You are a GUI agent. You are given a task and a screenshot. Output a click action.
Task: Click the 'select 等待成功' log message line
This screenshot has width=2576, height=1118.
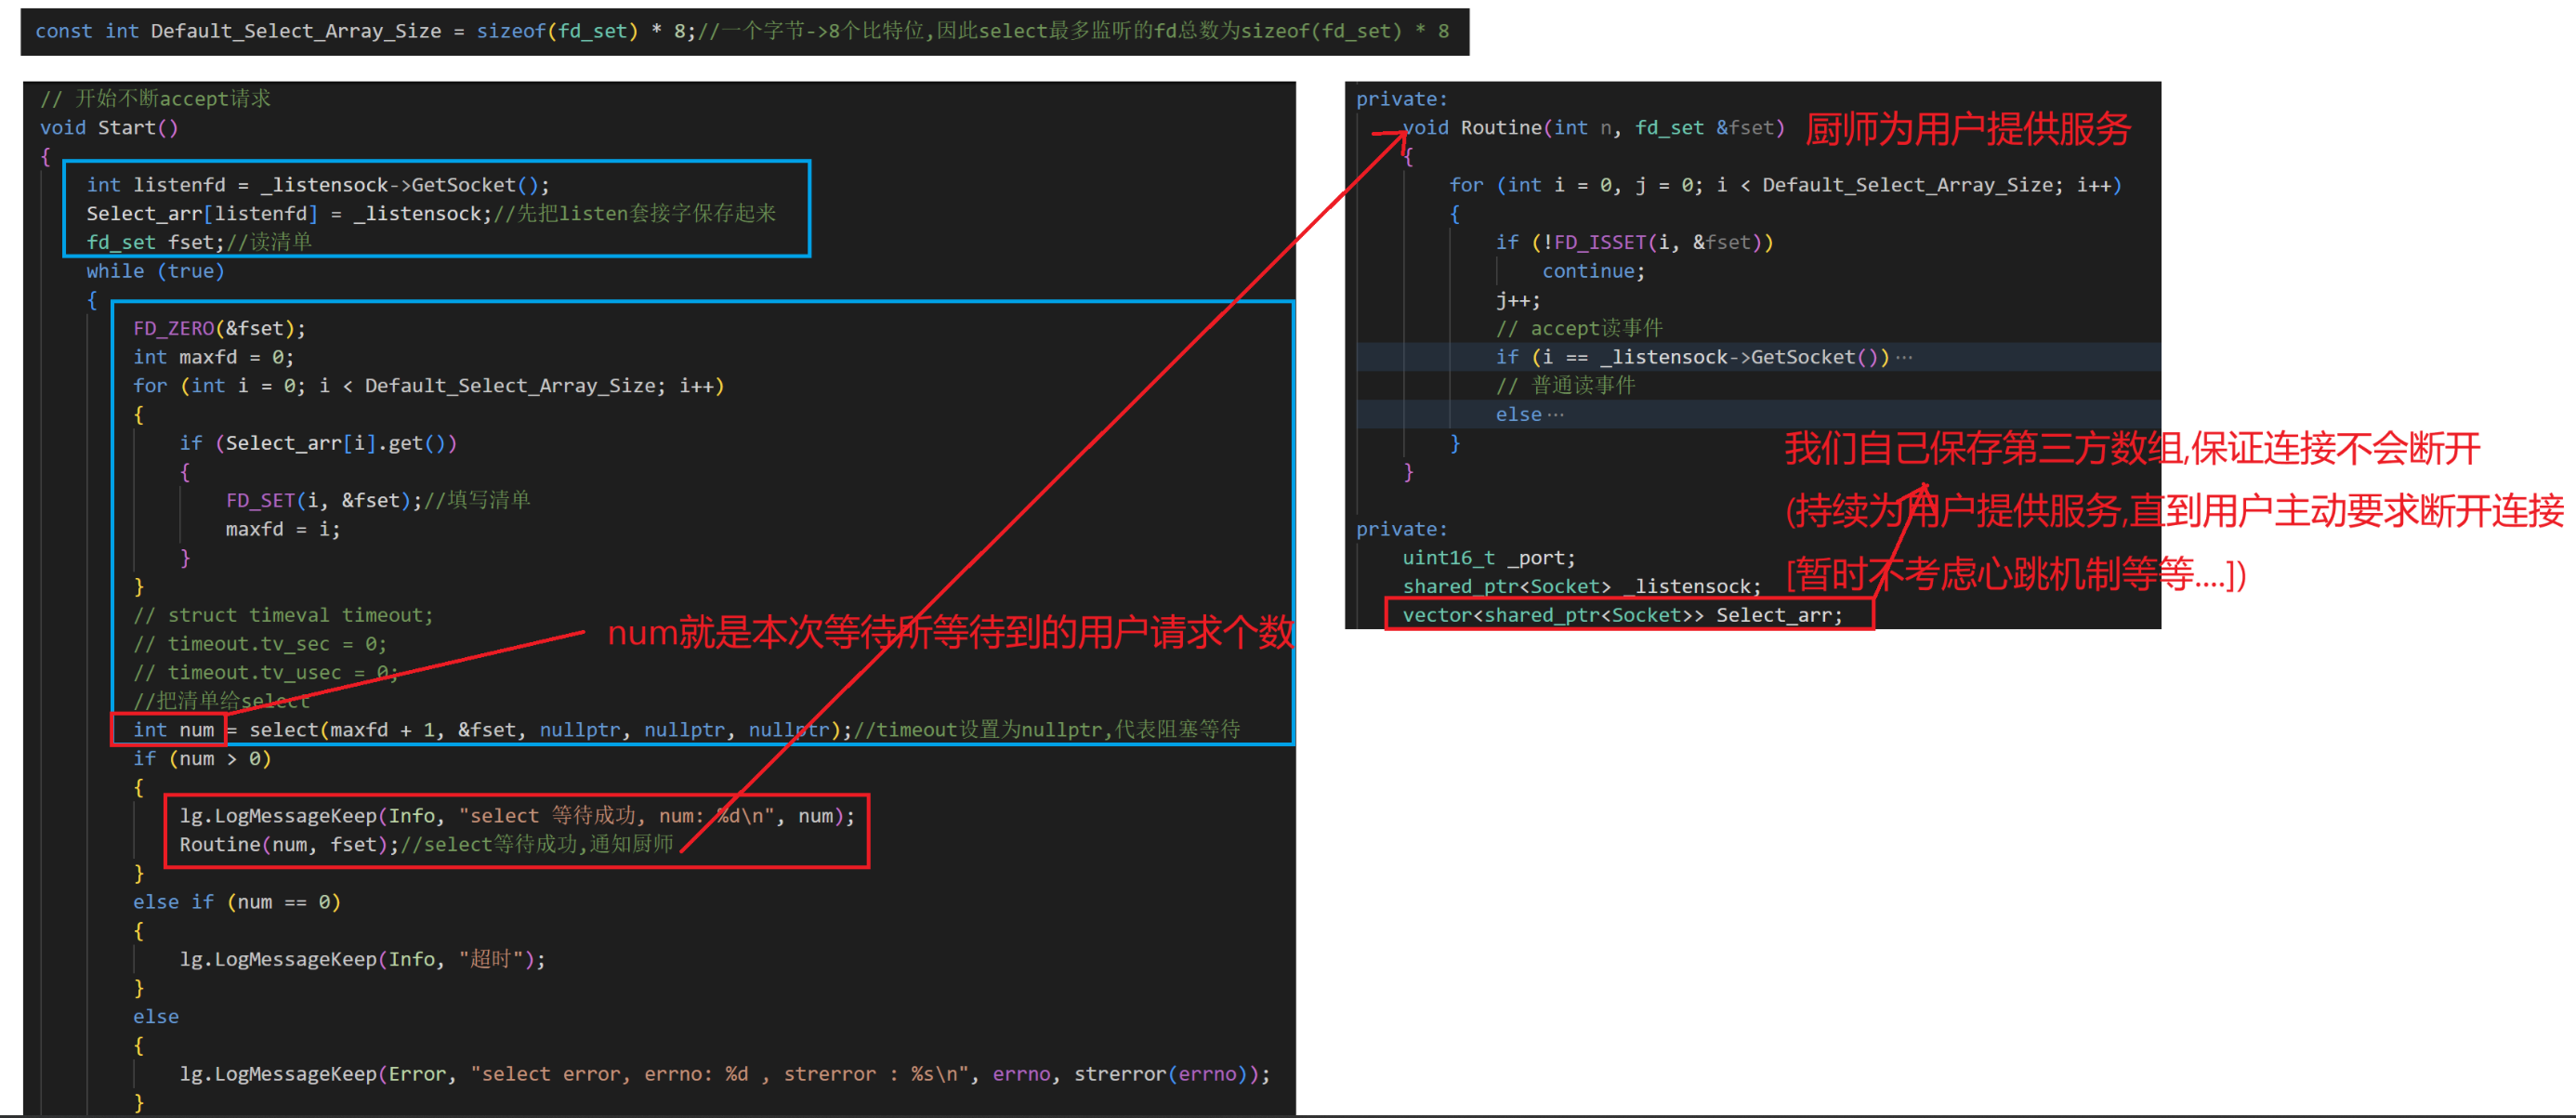tap(517, 816)
